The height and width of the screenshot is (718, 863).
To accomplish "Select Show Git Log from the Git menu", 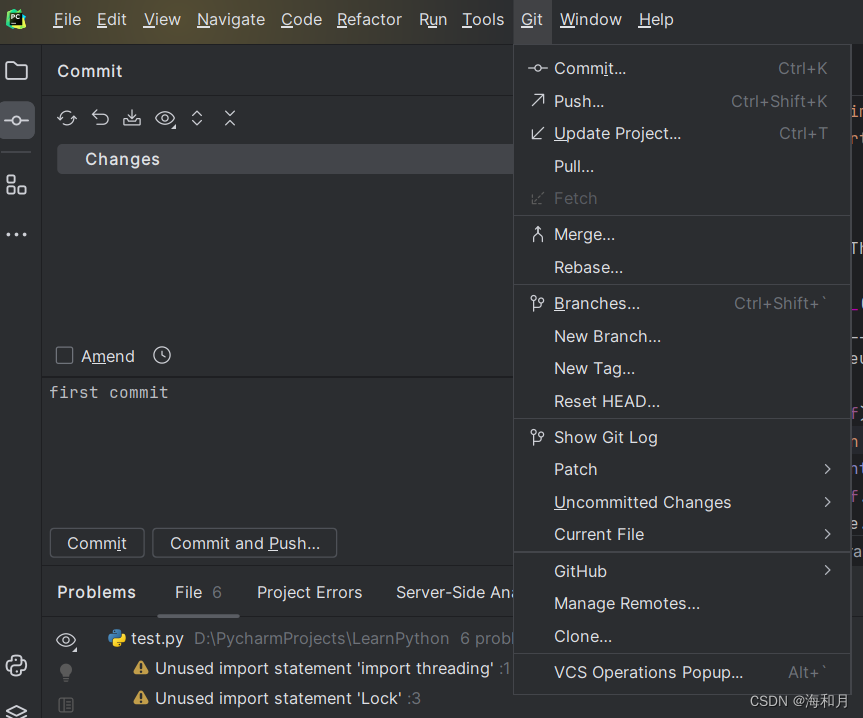I will coord(605,437).
